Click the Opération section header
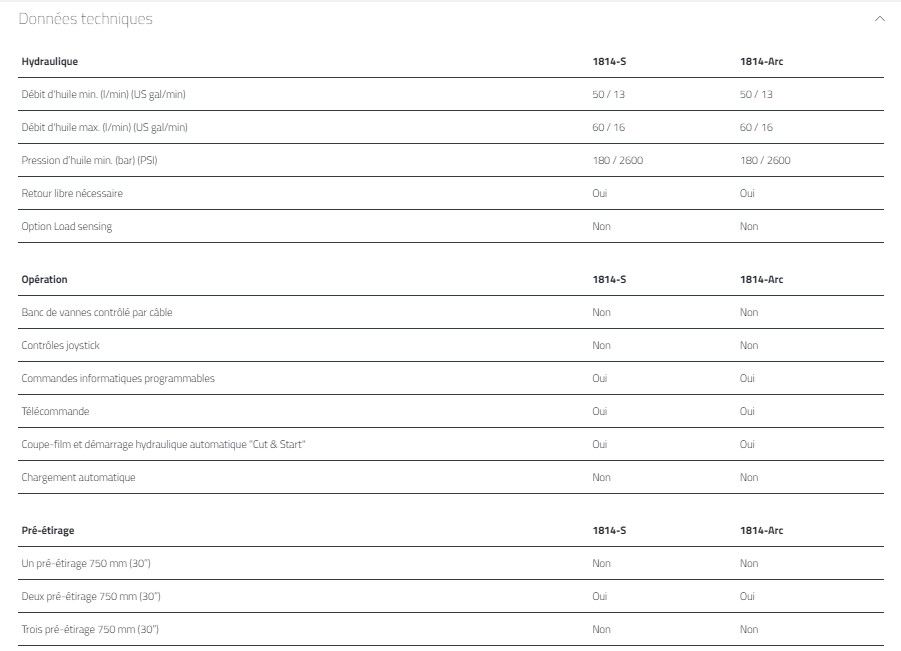901x651 pixels. (x=45, y=280)
